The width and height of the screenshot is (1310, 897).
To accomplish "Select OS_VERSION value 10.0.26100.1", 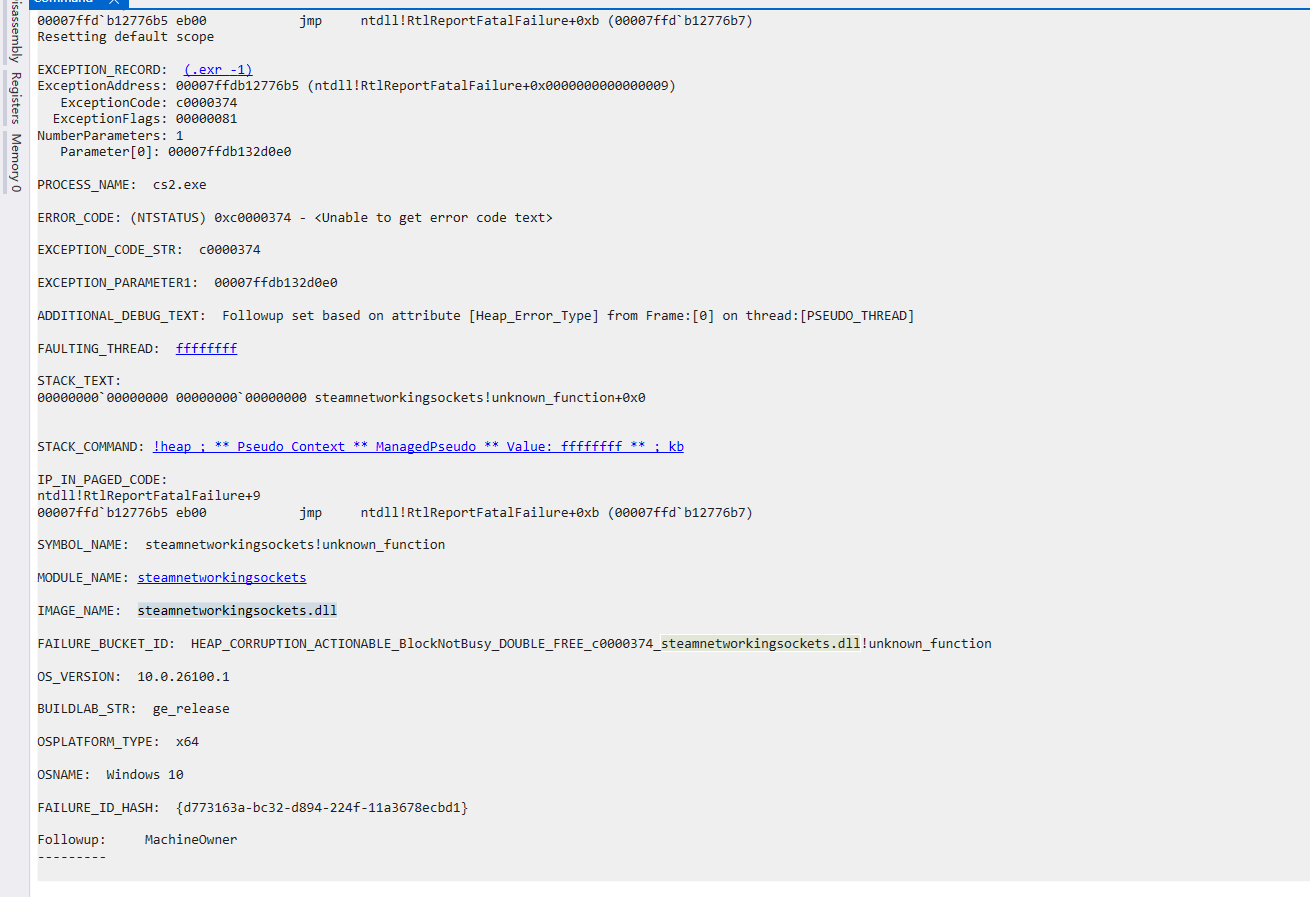I will click(x=183, y=676).
